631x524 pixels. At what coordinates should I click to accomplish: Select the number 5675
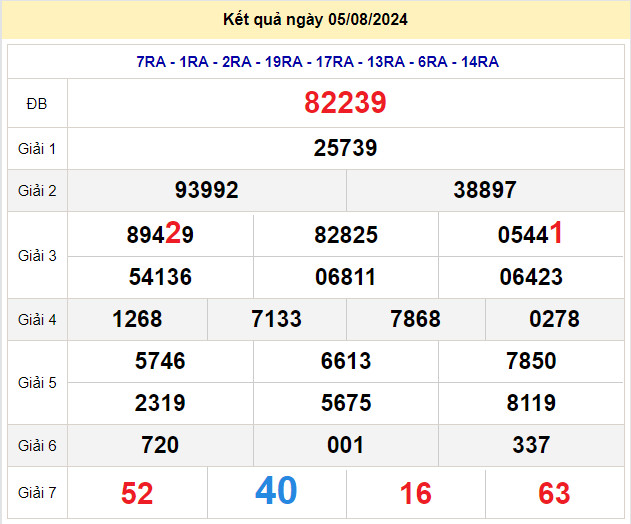pyautogui.click(x=346, y=403)
